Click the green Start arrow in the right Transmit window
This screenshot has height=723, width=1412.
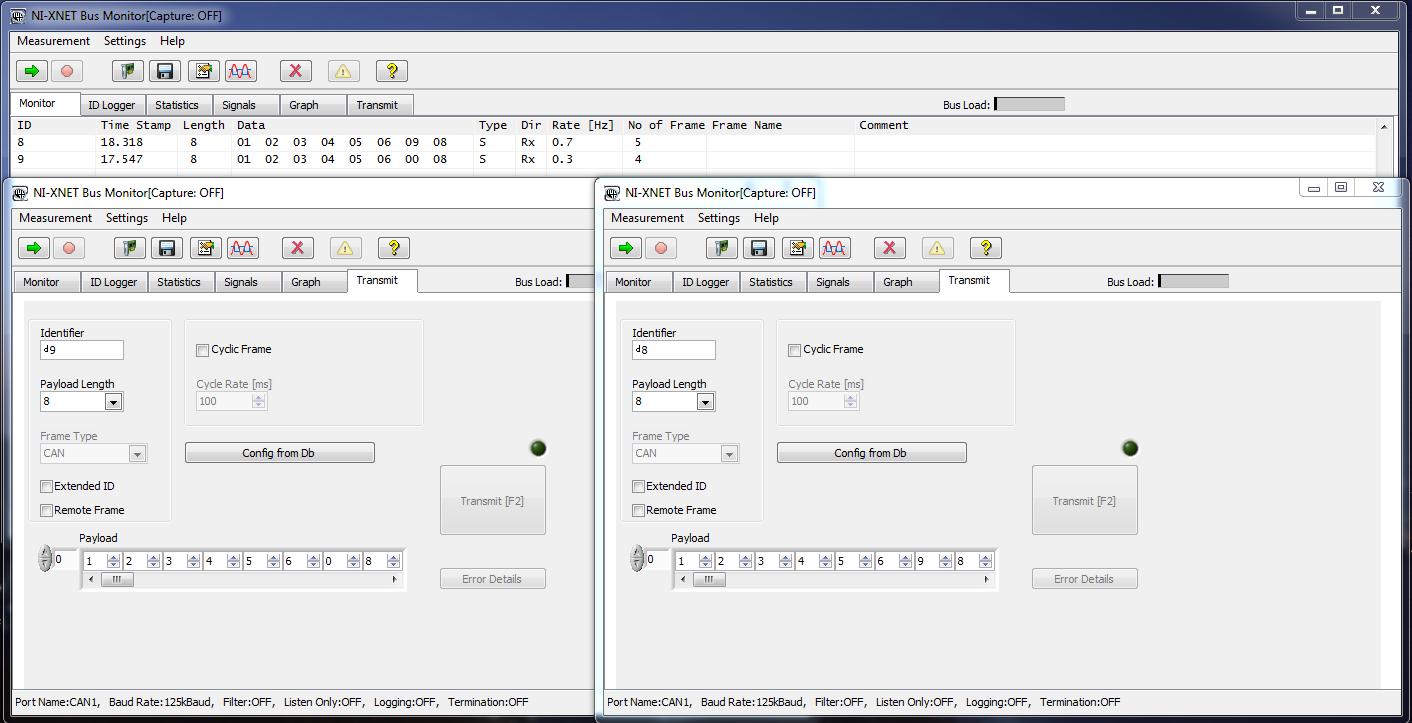626,248
